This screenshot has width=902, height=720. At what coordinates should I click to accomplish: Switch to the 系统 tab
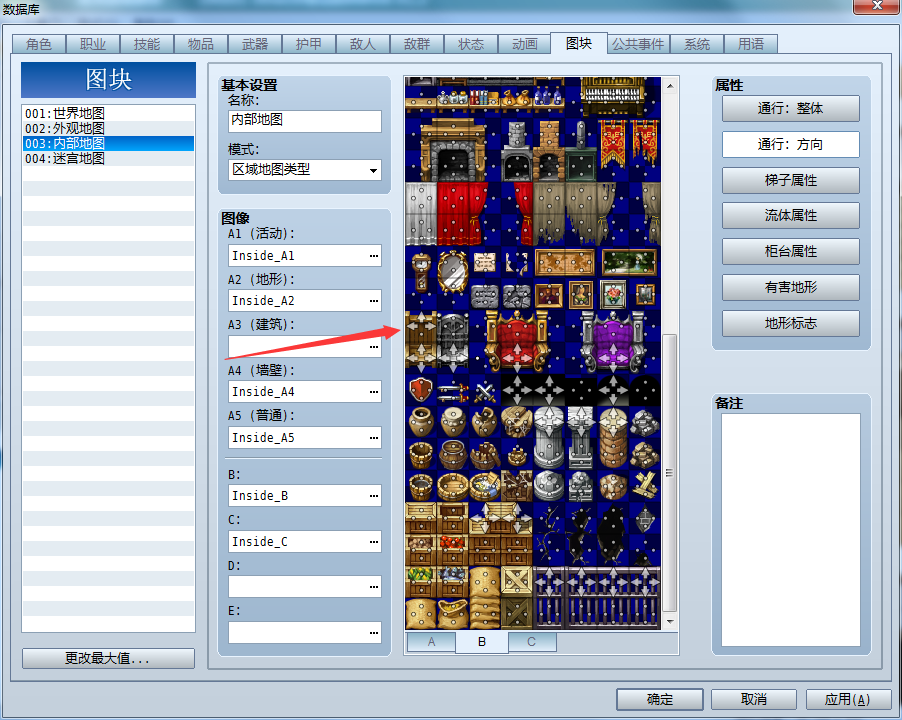click(697, 44)
